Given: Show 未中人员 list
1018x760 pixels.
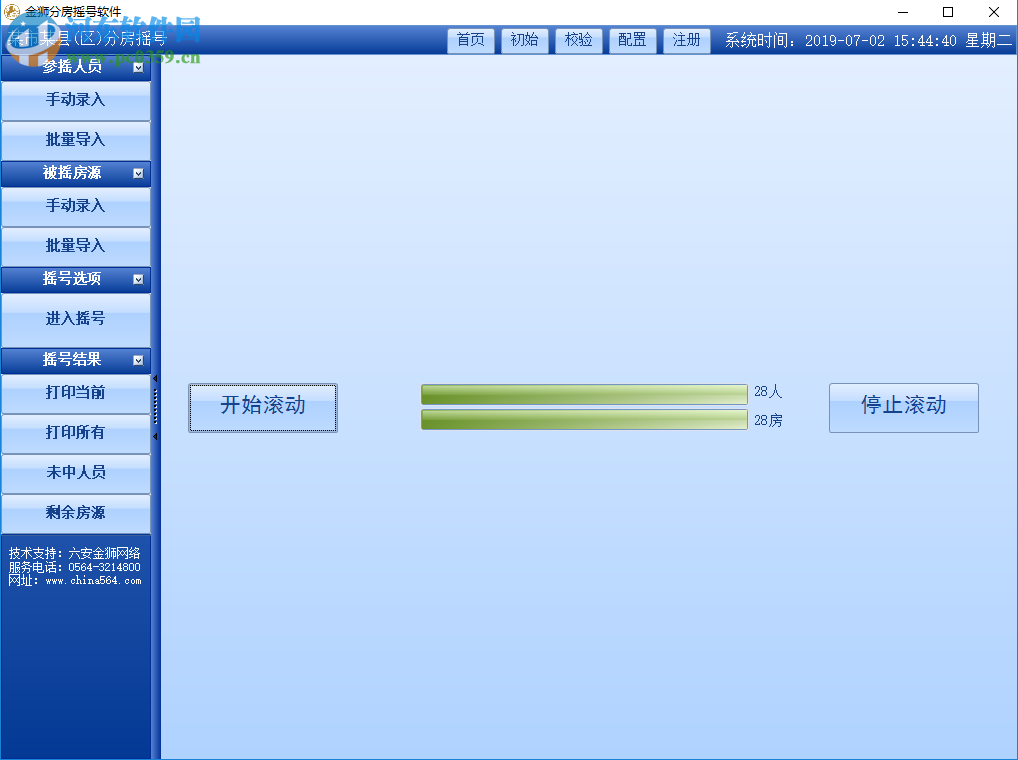Looking at the screenshot, I should point(76,473).
